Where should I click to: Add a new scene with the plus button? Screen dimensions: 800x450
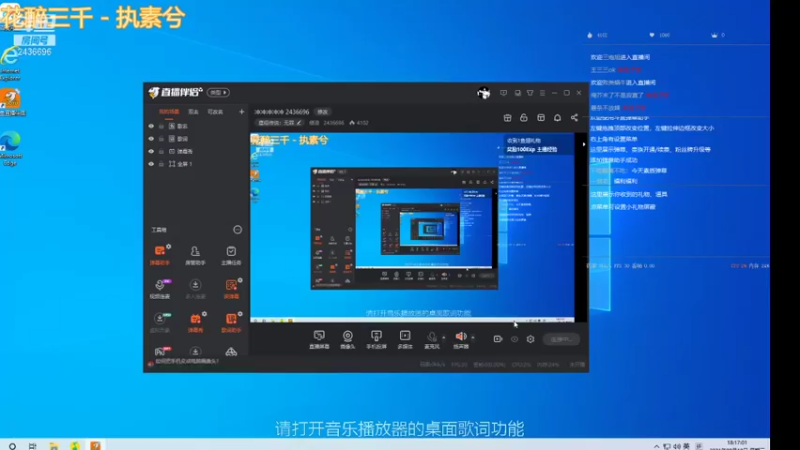pos(241,112)
